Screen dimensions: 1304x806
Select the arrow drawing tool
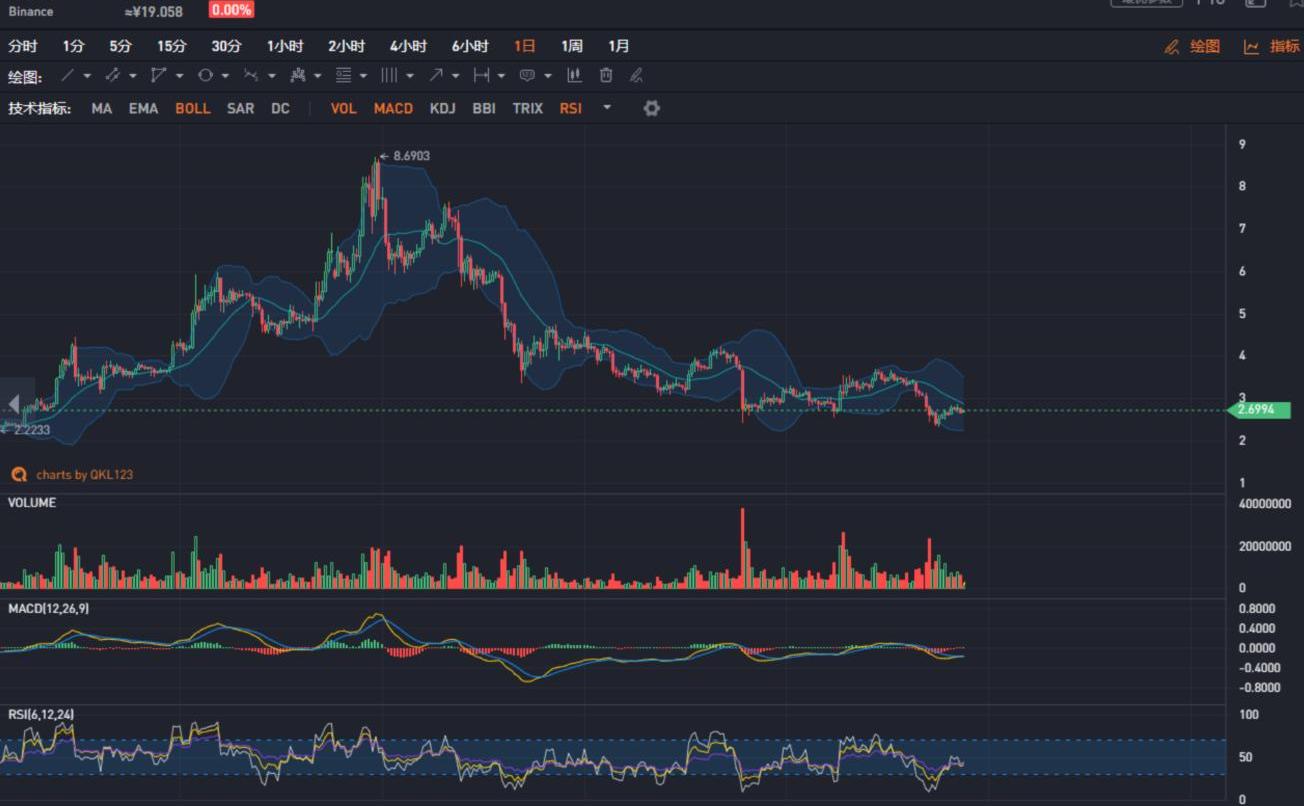(x=436, y=76)
